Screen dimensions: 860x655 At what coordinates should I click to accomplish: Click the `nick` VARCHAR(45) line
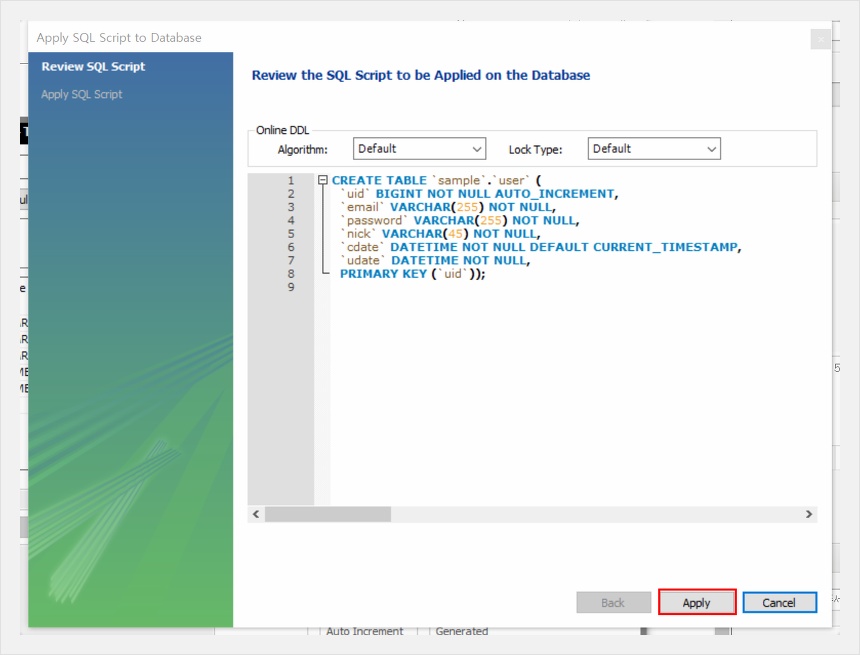click(x=440, y=234)
